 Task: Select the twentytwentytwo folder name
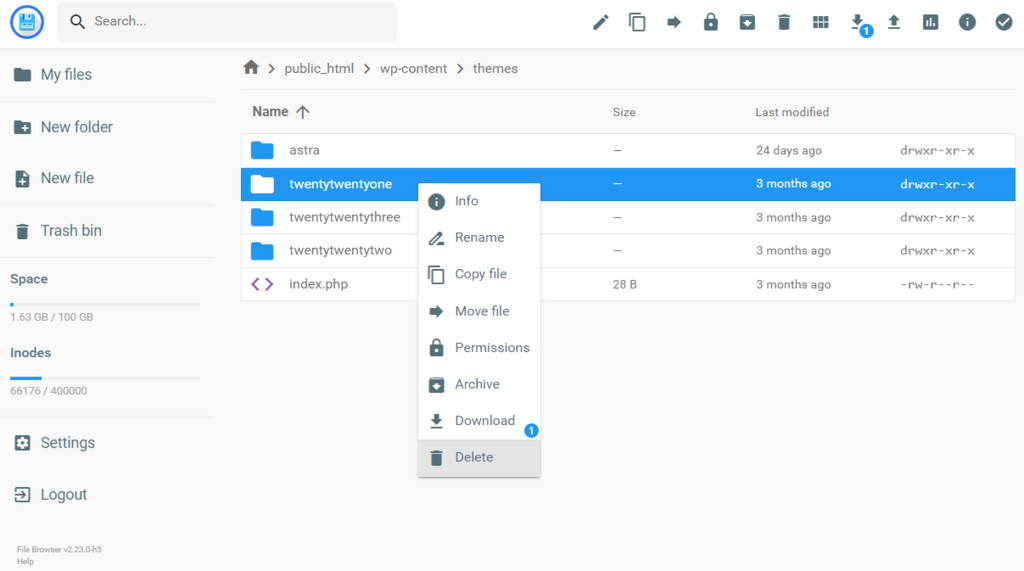click(340, 250)
